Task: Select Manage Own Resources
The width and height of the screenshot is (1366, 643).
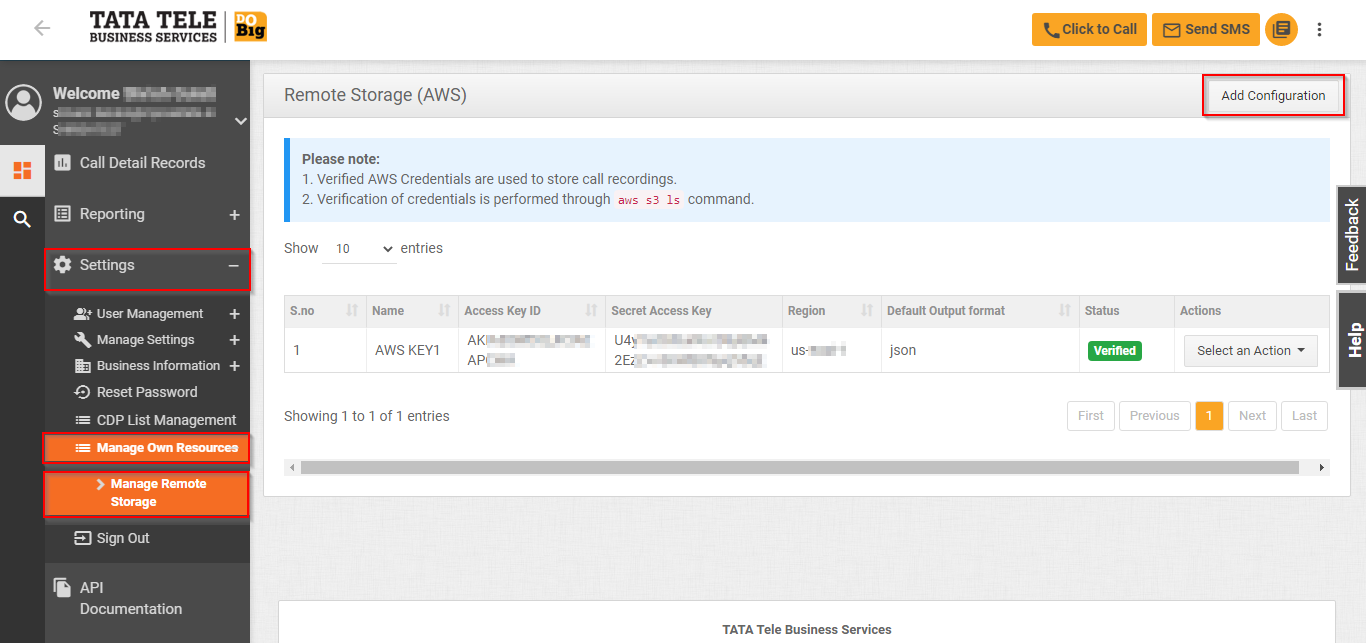Action: click(x=147, y=448)
